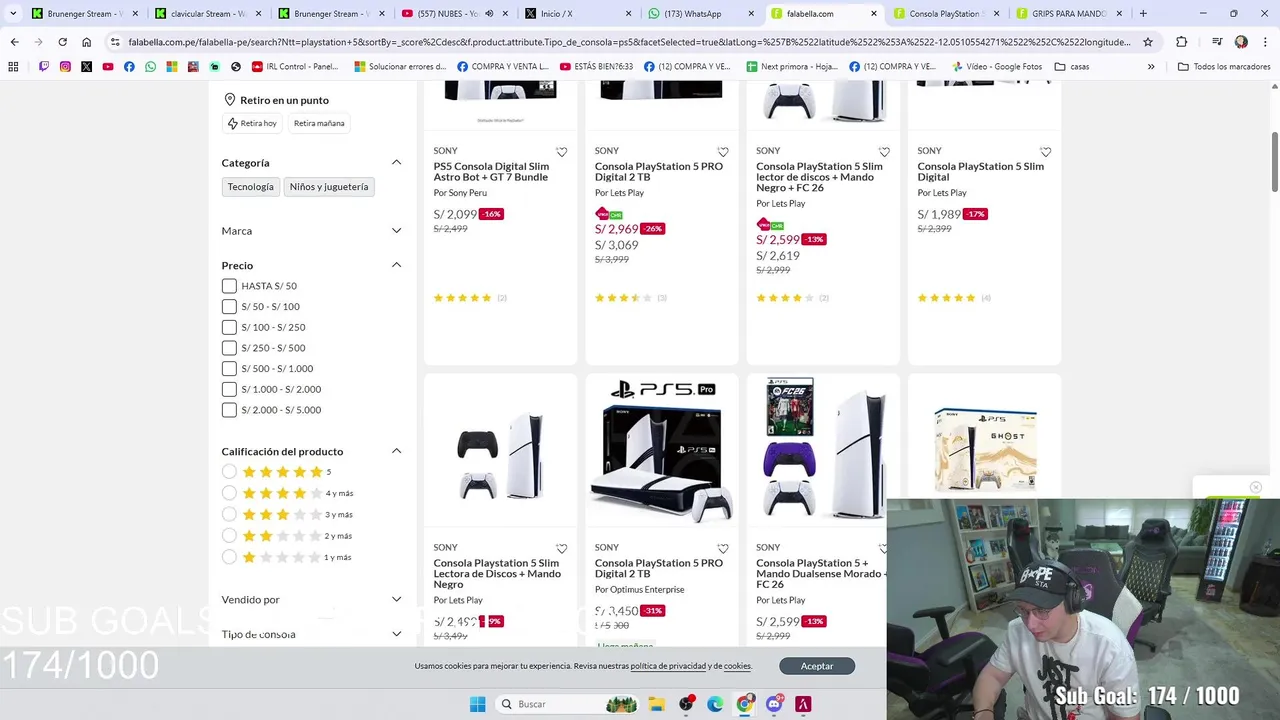Image resolution: width=1280 pixels, height=720 pixels.
Task: Click the page vertical scrollbar
Action: 1274,160
